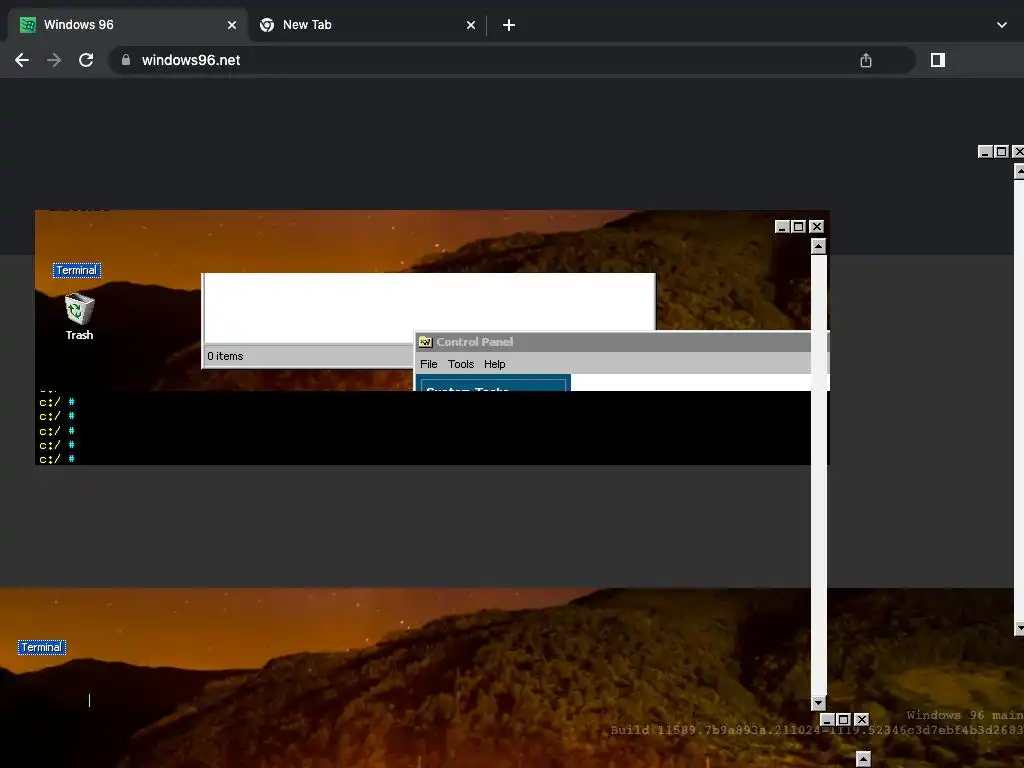
Task: Select the Terminal label above the Trash icon
Action: (76, 270)
